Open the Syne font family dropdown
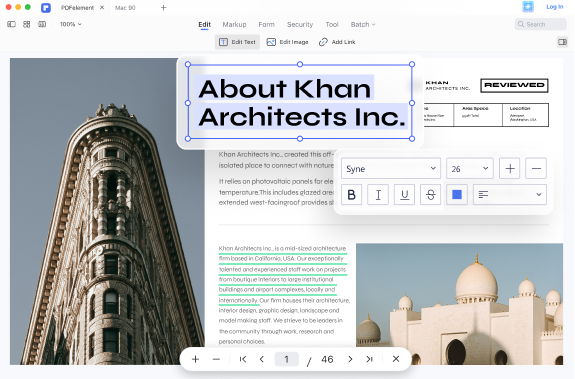Viewport: 575px width, 379px height. (391, 169)
